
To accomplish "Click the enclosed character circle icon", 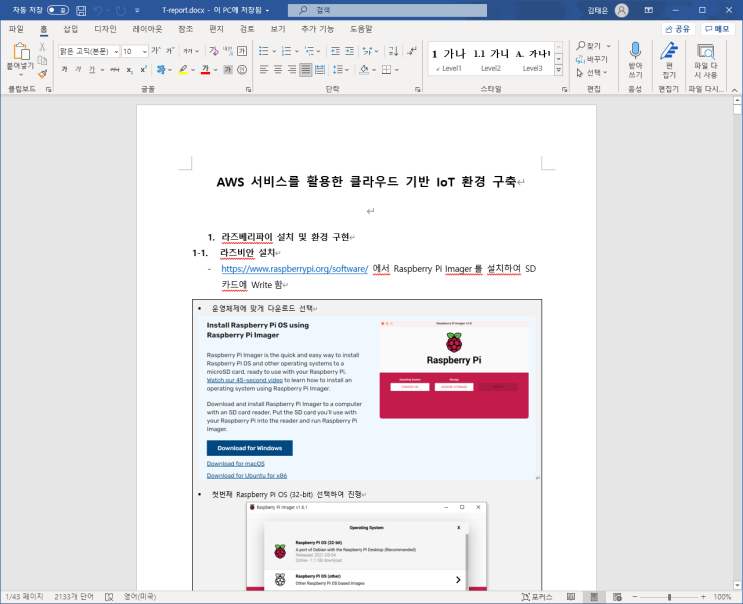I will (x=242, y=70).
